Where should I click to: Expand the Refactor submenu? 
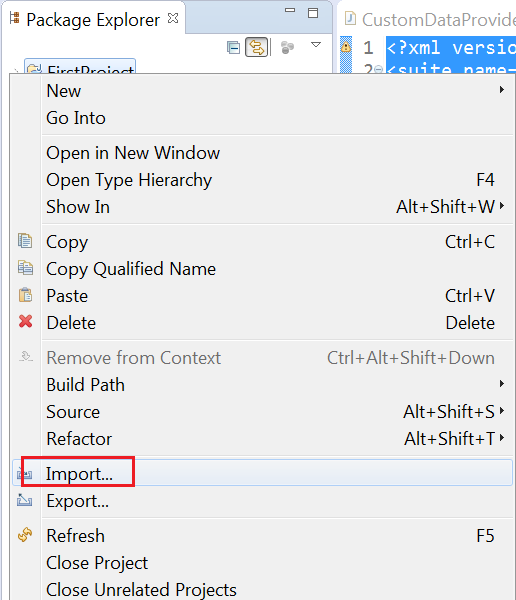tap(262, 439)
